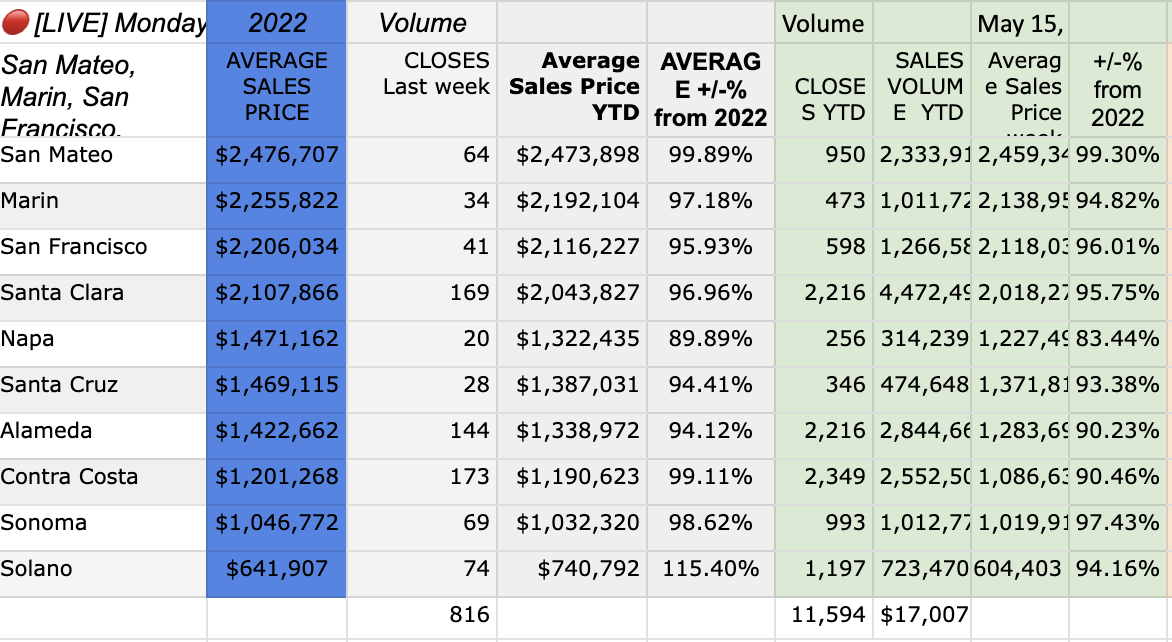The height and width of the screenshot is (642, 1172).
Task: Select the 97.43% Sonoma cell
Action: pyautogui.click(x=1117, y=528)
